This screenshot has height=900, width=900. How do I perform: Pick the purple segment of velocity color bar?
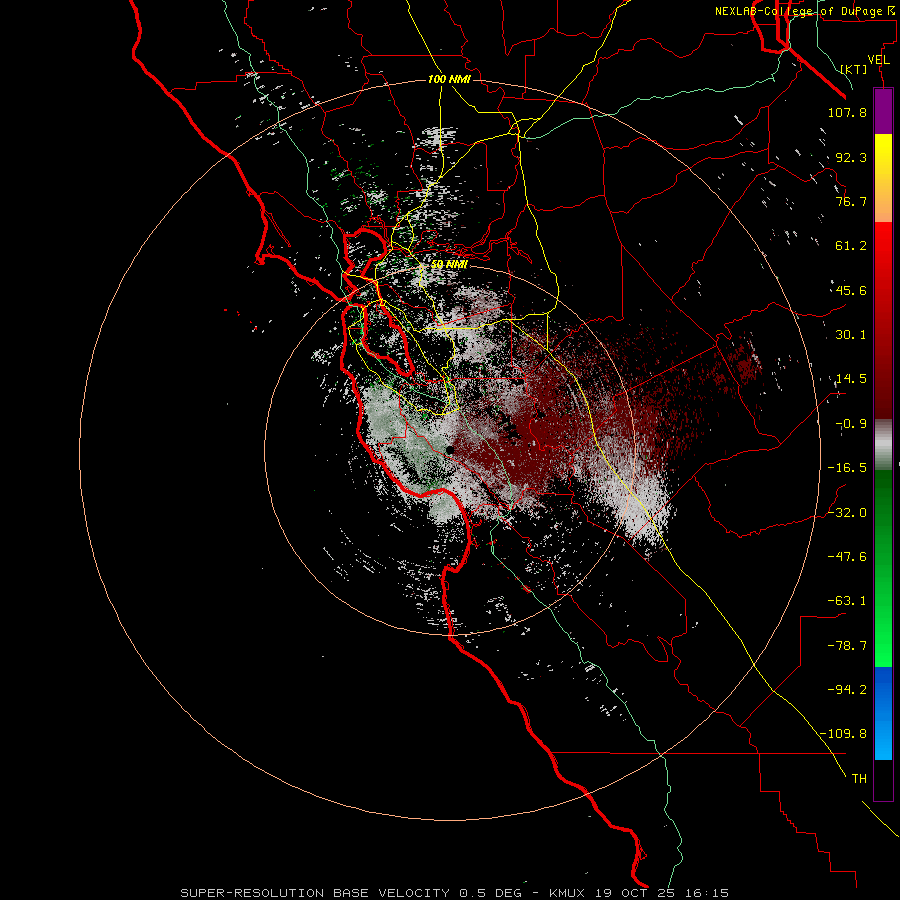coord(883,111)
